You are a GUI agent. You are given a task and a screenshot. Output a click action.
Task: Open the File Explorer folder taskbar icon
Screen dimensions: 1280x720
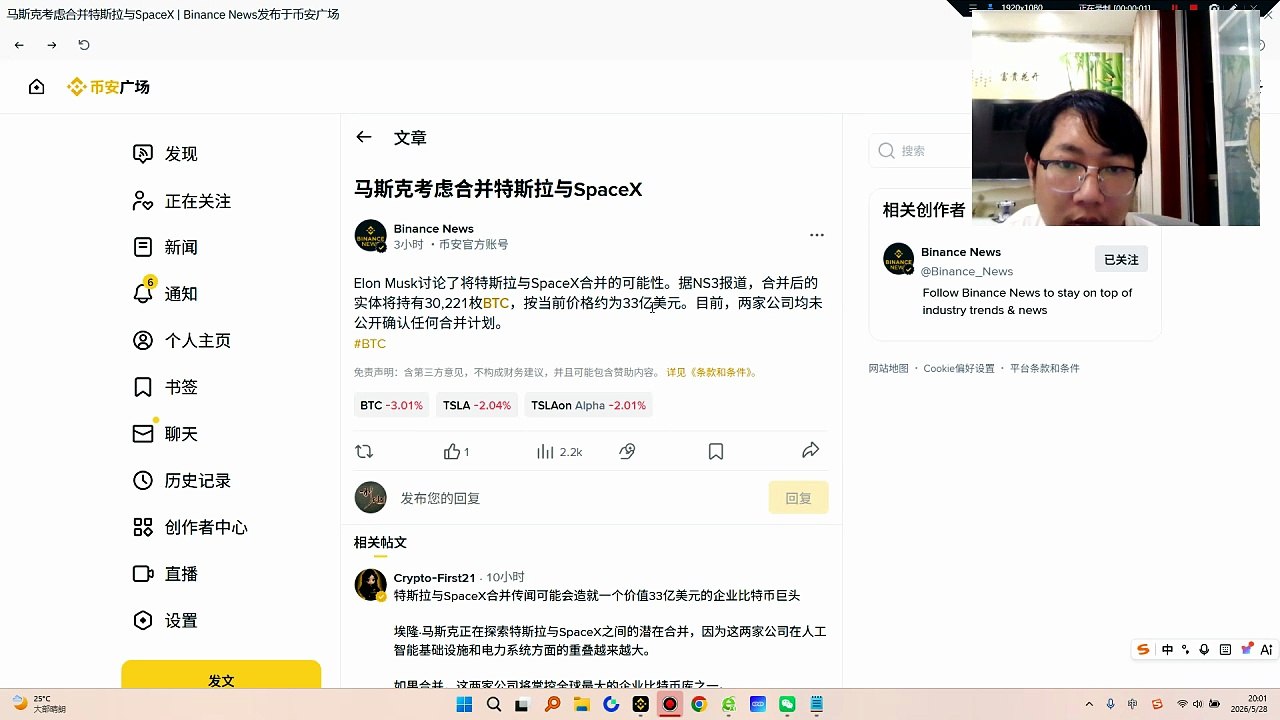point(581,704)
